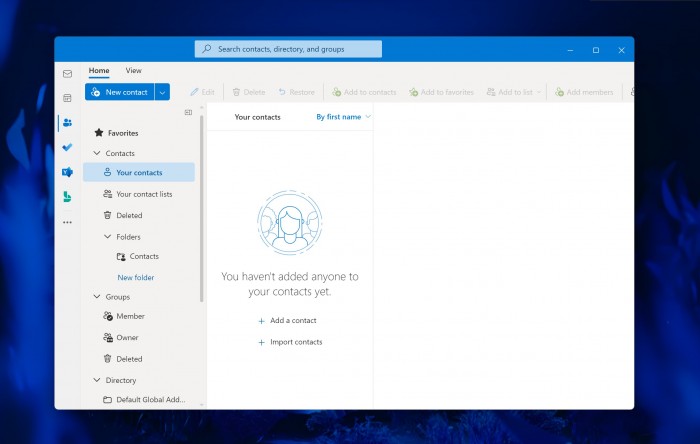Viewport: 700px width, 444px height.
Task: Show more apps via three-dot icon
Action: pos(67,222)
